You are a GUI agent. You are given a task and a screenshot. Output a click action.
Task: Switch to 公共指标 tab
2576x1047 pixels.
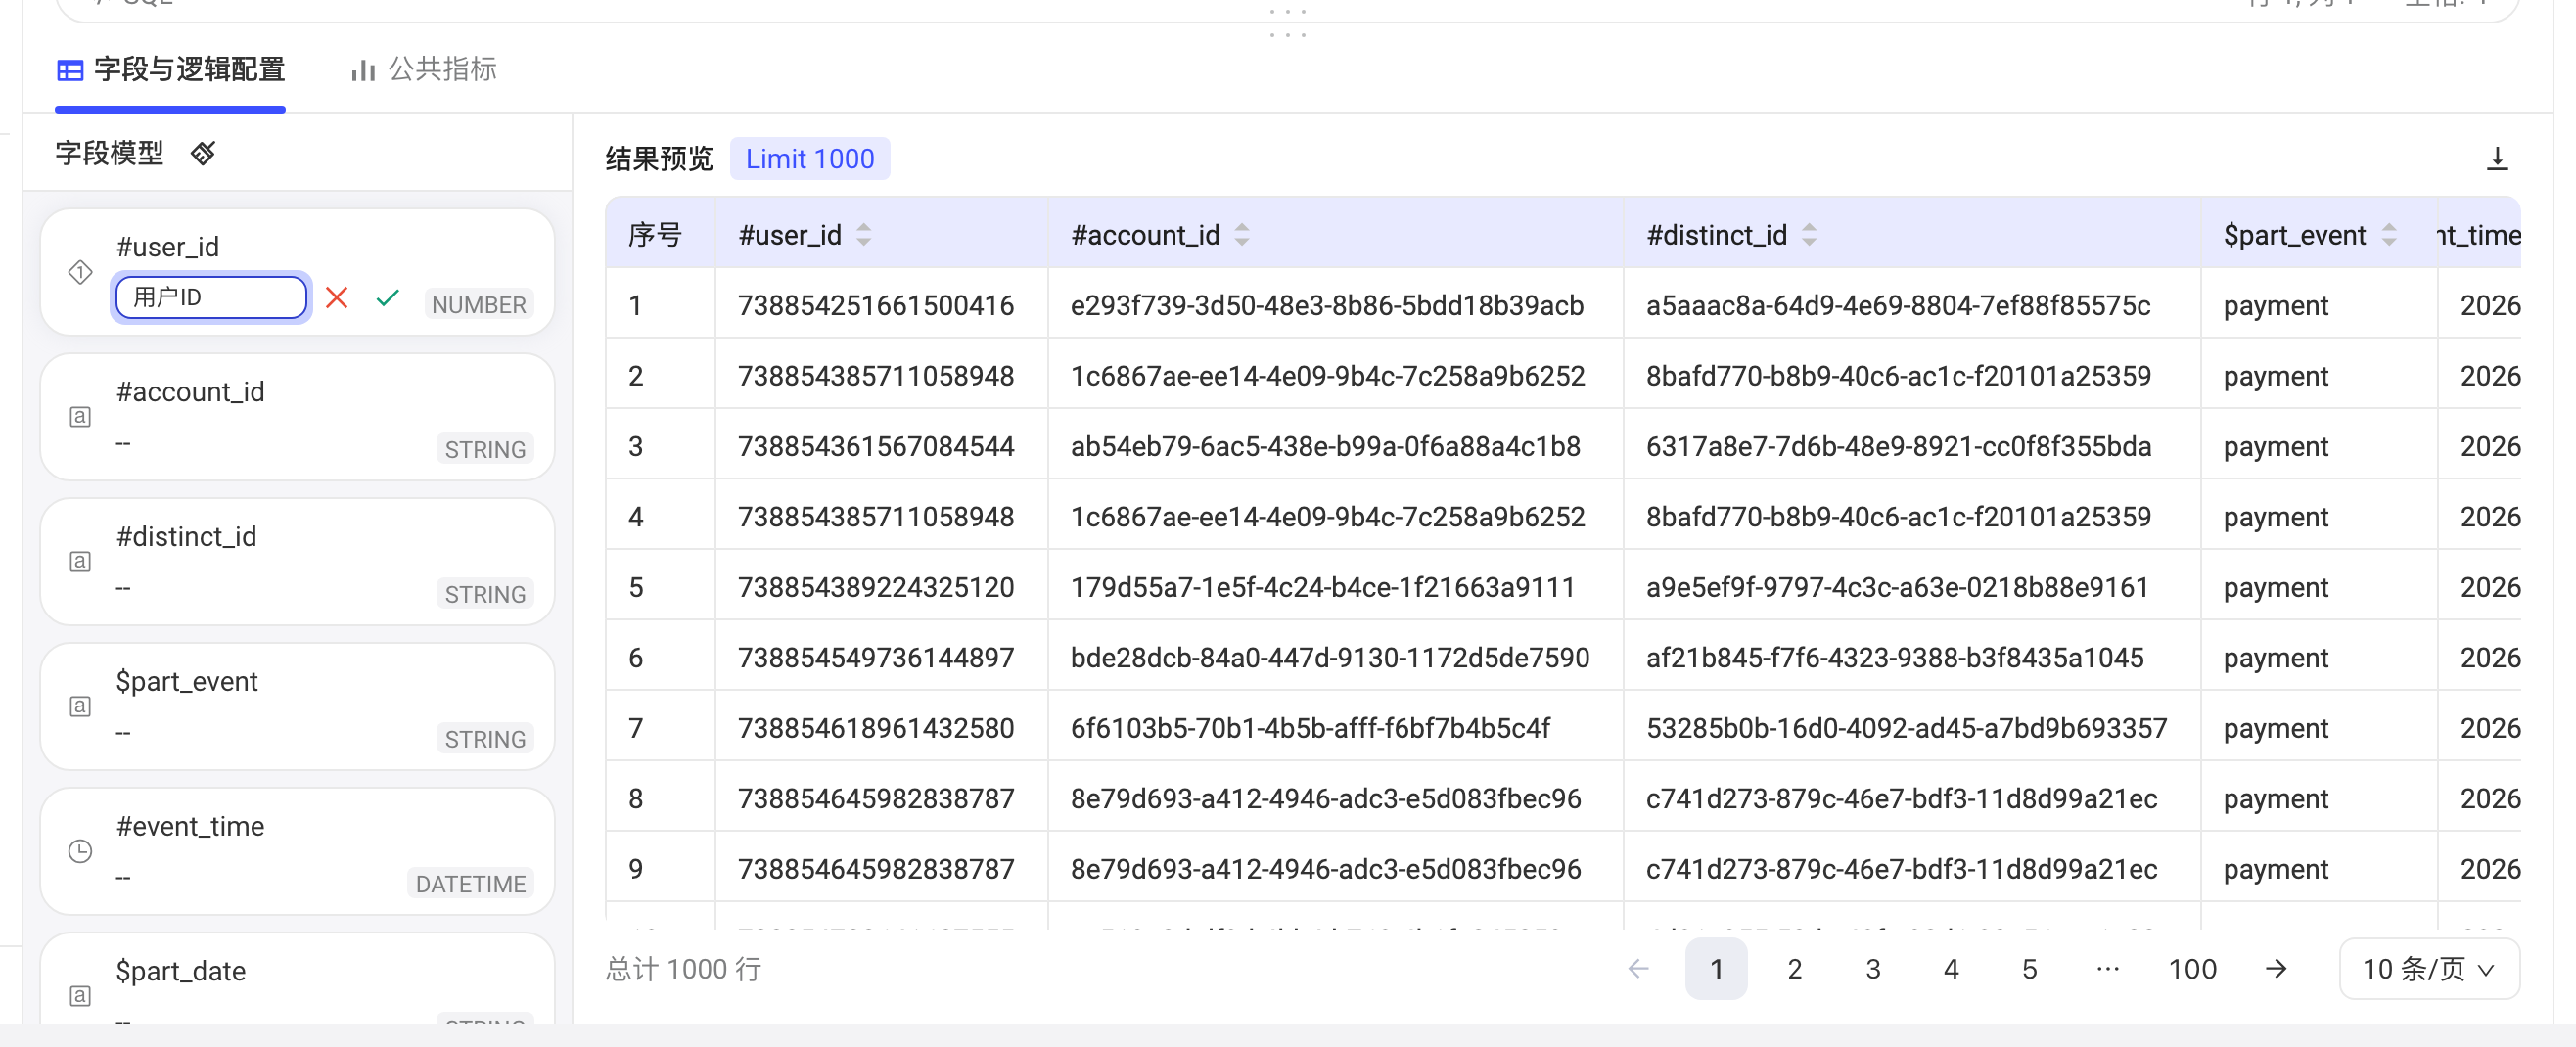click(423, 69)
